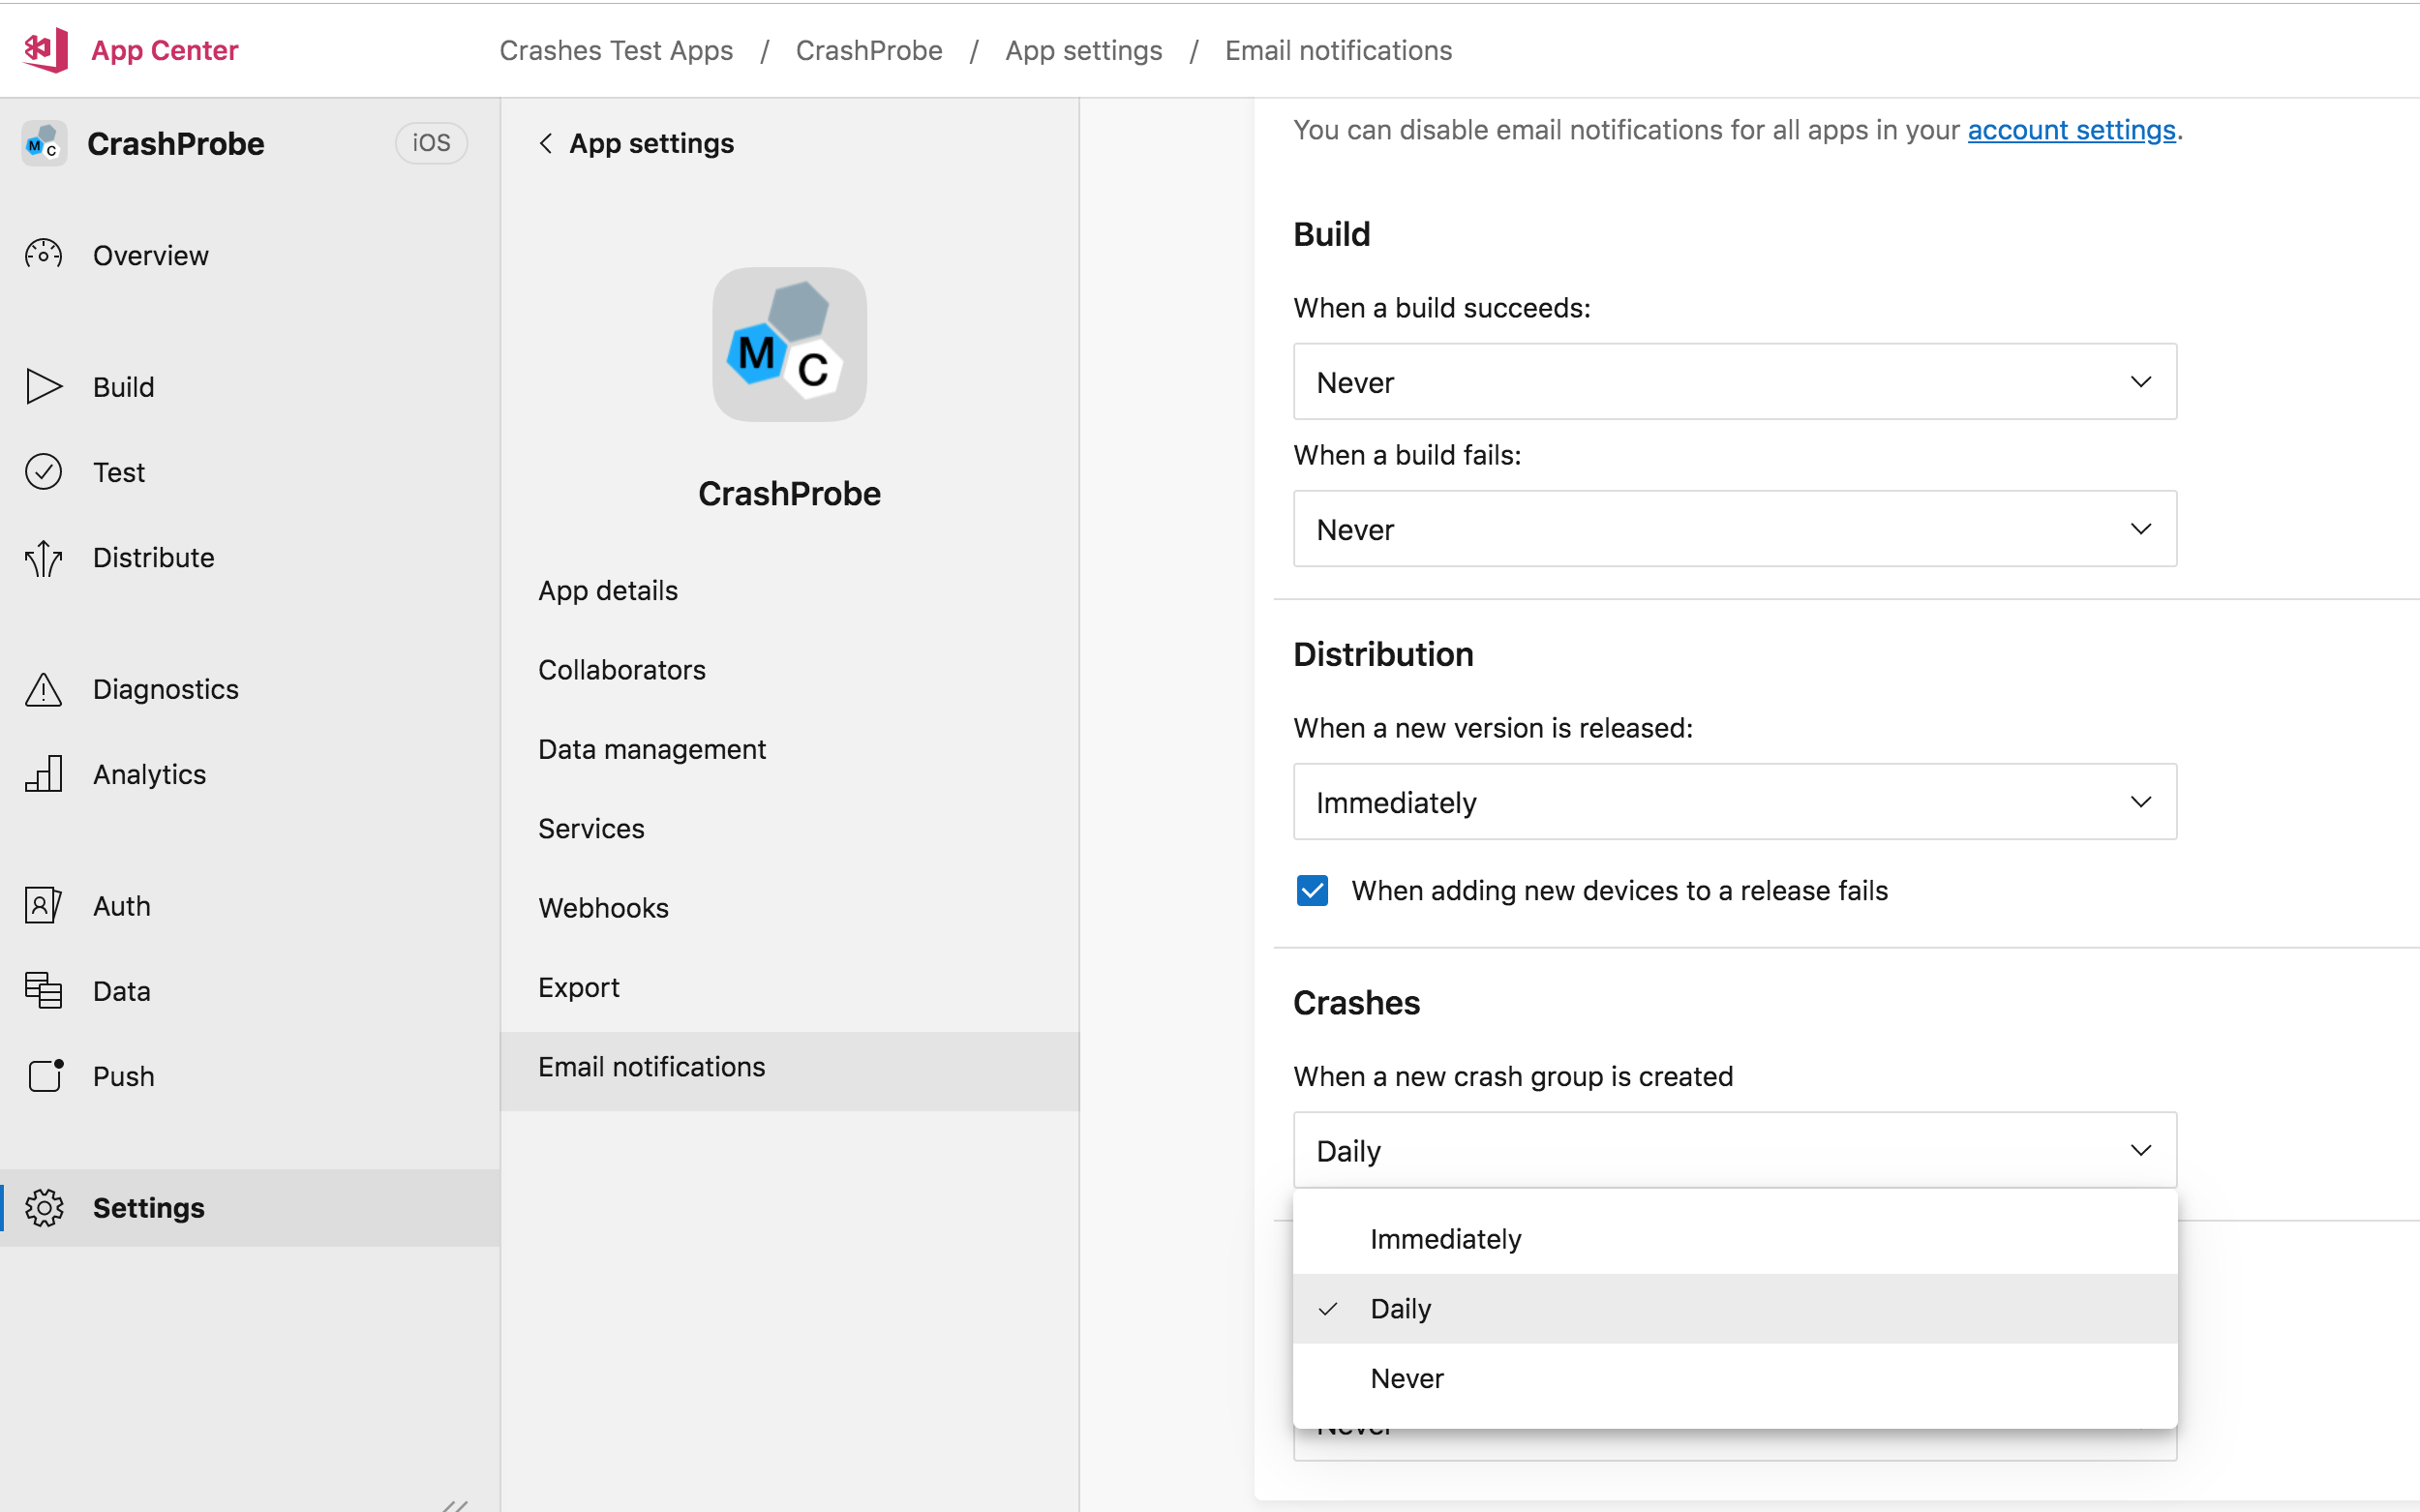This screenshot has width=2420, height=1512.
Task: Open Diagnostics via warning triangle icon
Action: click(x=44, y=689)
